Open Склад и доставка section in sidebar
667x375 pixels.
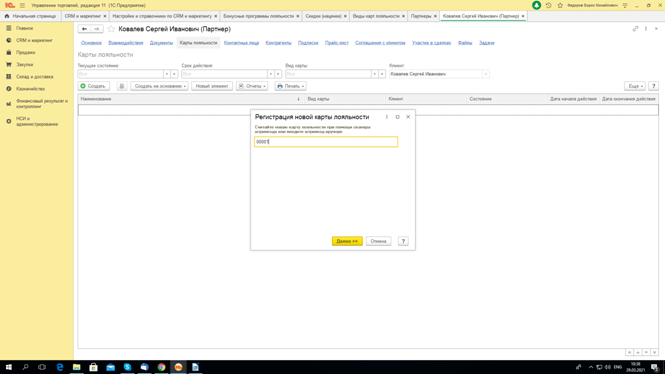34,77
